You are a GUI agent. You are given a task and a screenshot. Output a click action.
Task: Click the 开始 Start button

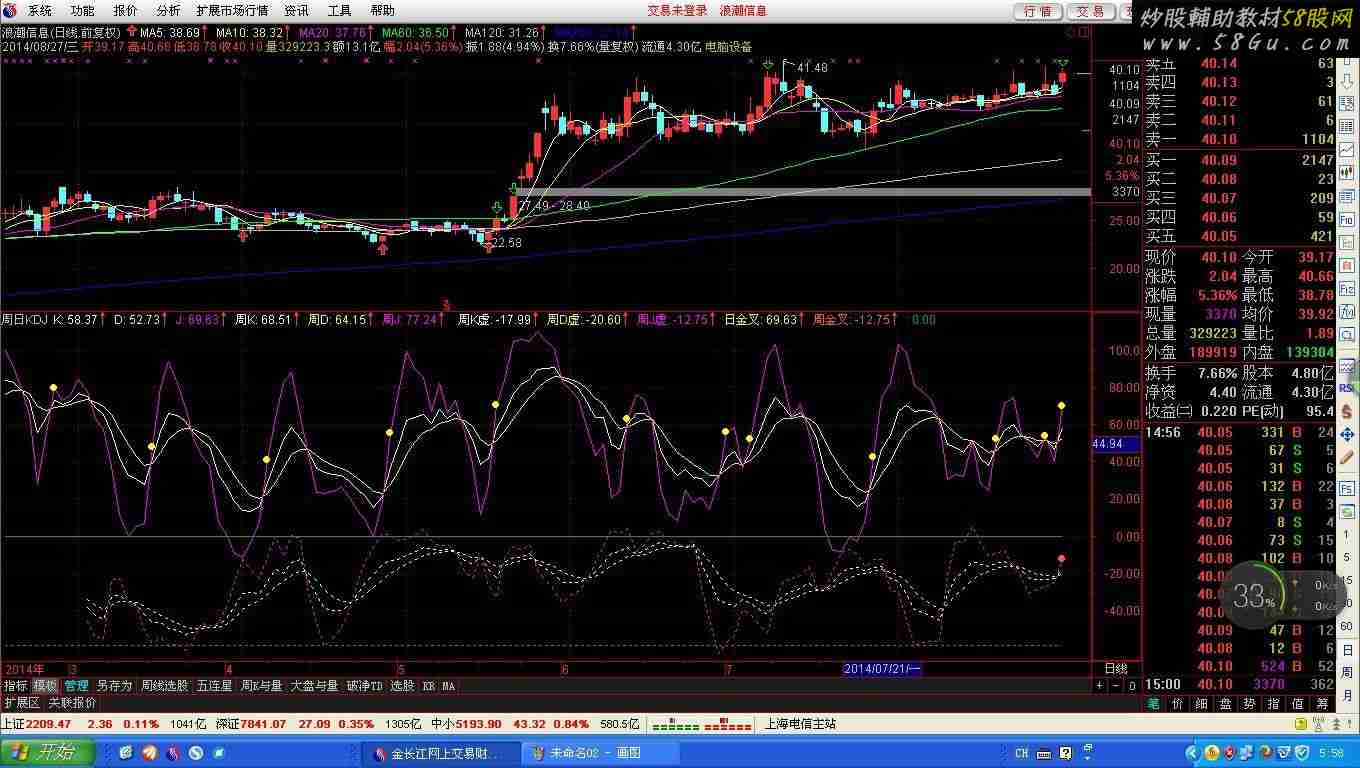[47, 753]
